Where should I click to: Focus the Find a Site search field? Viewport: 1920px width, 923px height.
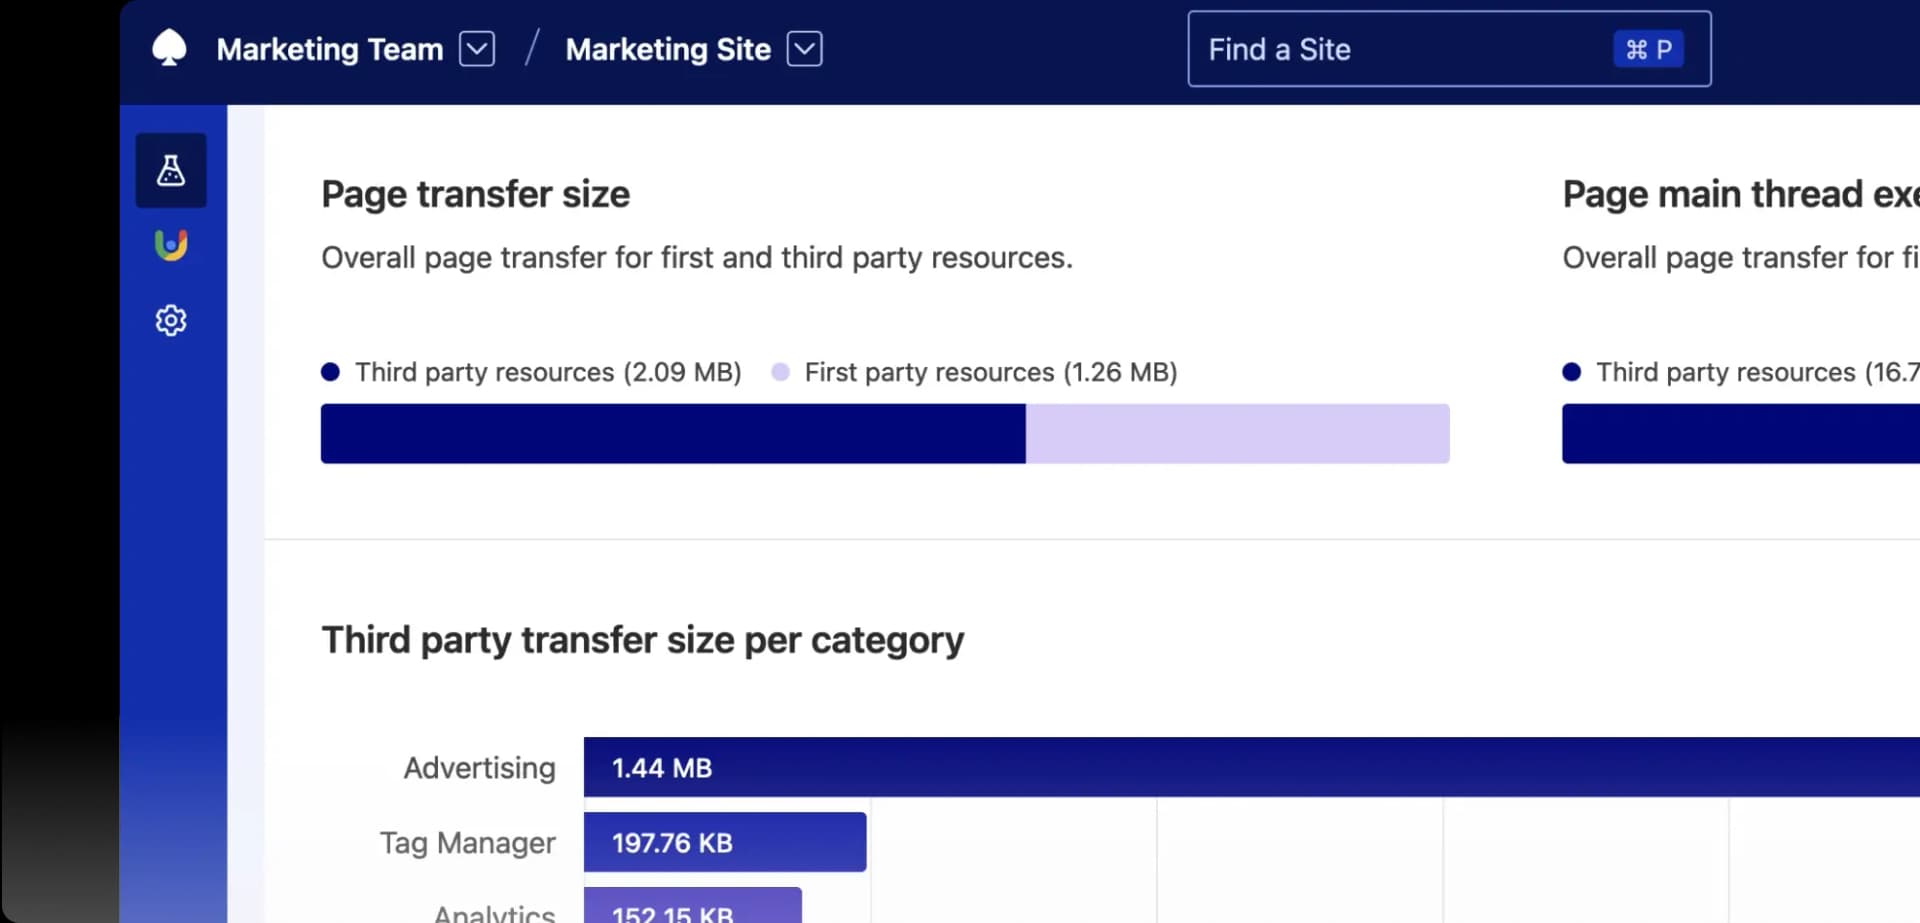(x=1400, y=49)
